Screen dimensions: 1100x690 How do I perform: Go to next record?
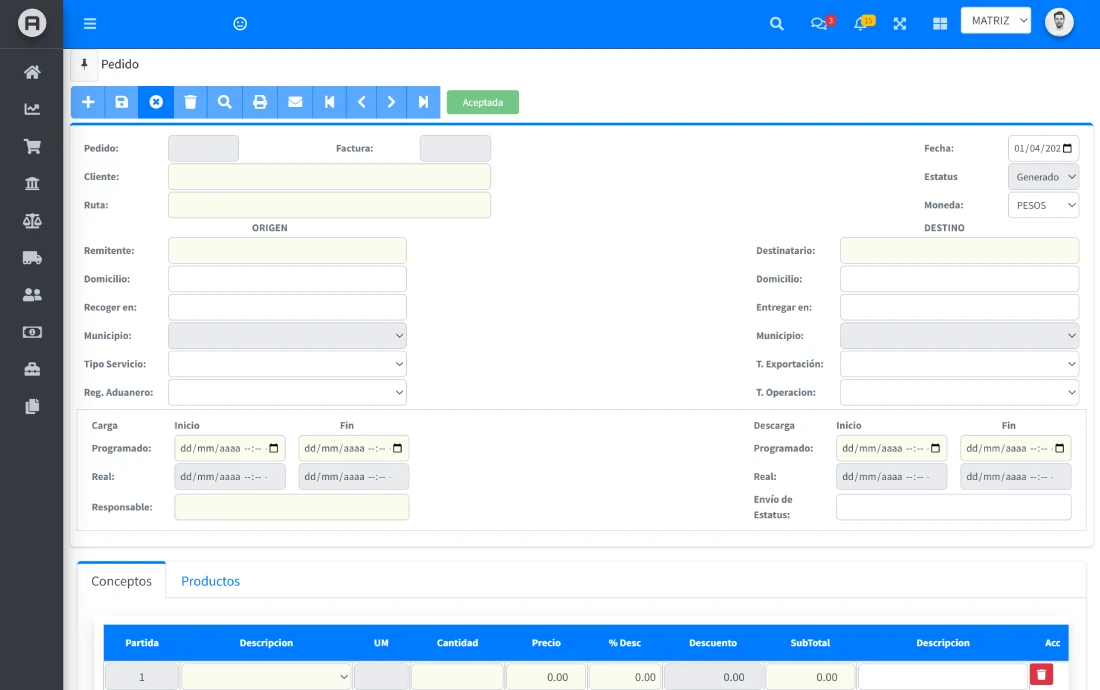[x=391, y=102]
